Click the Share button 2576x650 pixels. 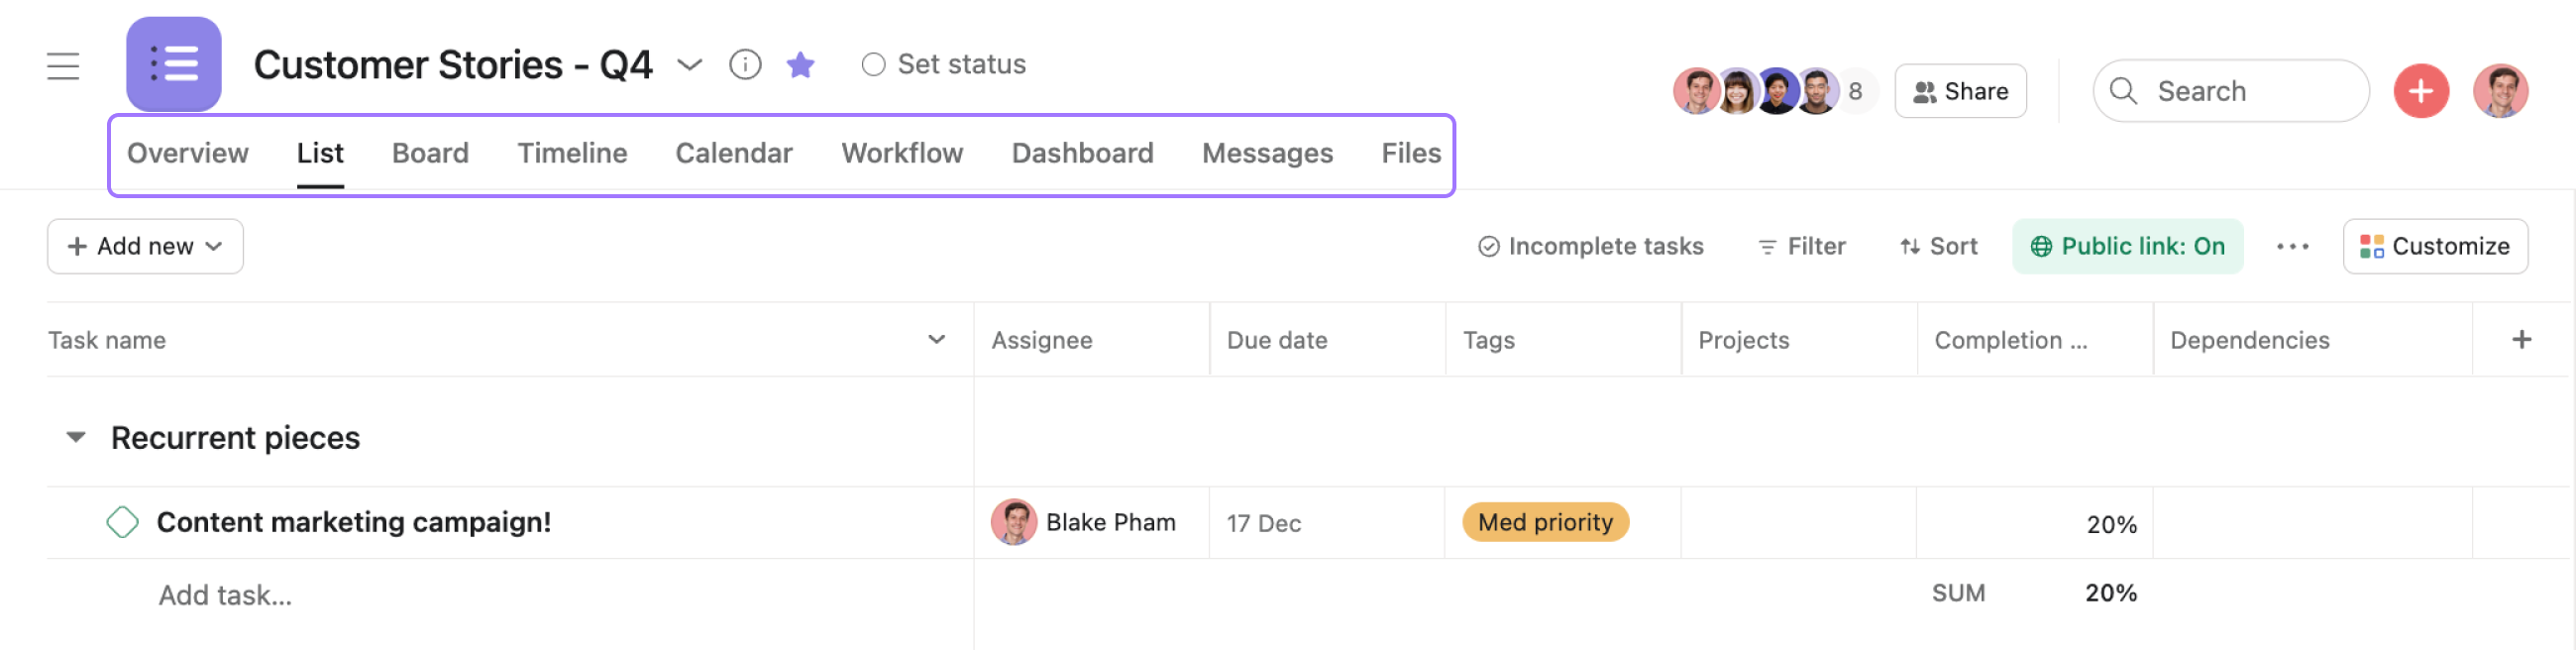pyautogui.click(x=1960, y=91)
